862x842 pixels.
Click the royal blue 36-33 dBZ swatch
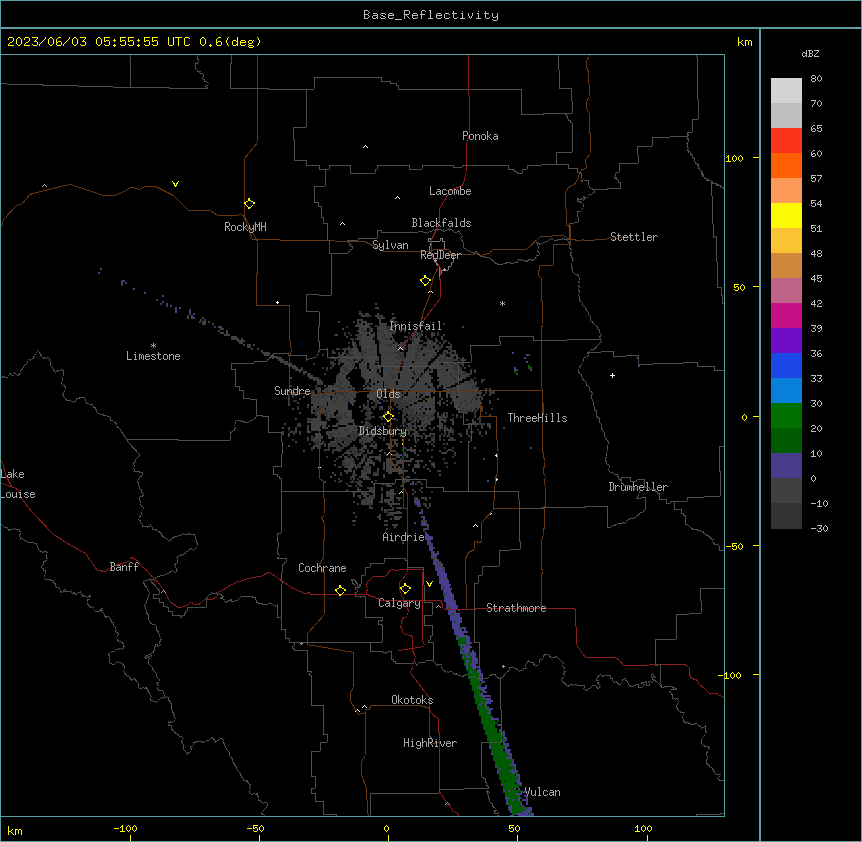point(786,366)
